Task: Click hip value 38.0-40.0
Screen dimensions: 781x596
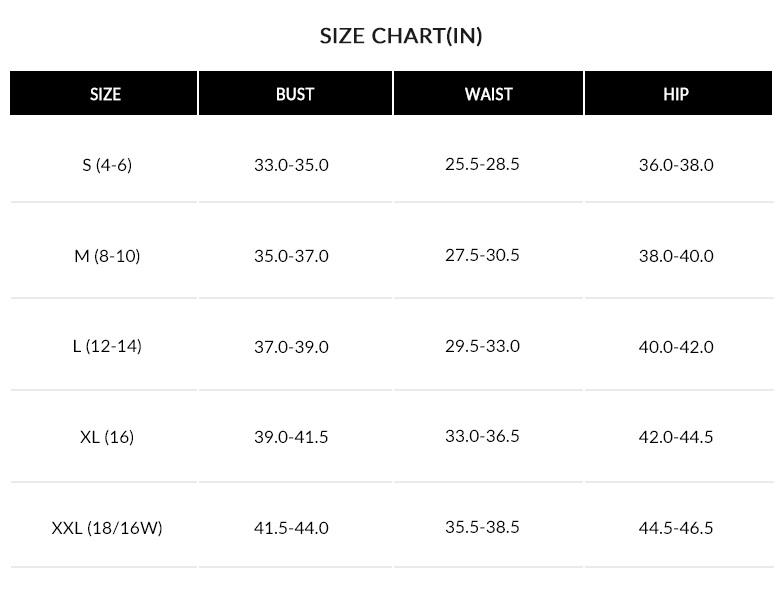Action: (x=676, y=255)
